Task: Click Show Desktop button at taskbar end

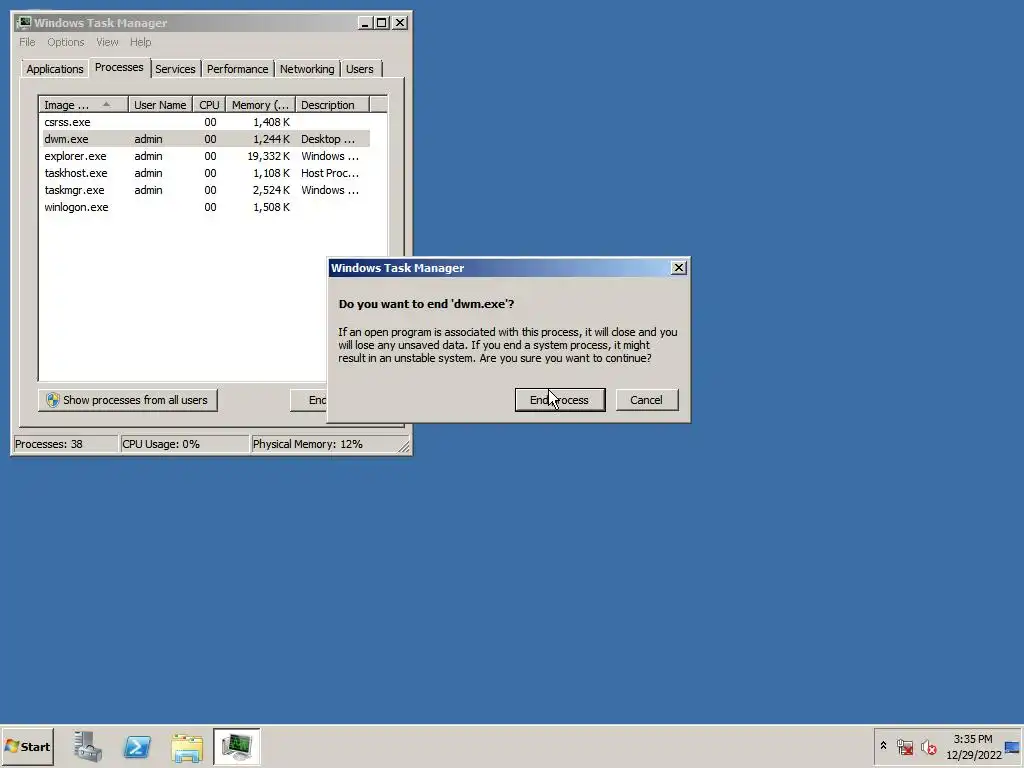Action: tap(1013, 746)
